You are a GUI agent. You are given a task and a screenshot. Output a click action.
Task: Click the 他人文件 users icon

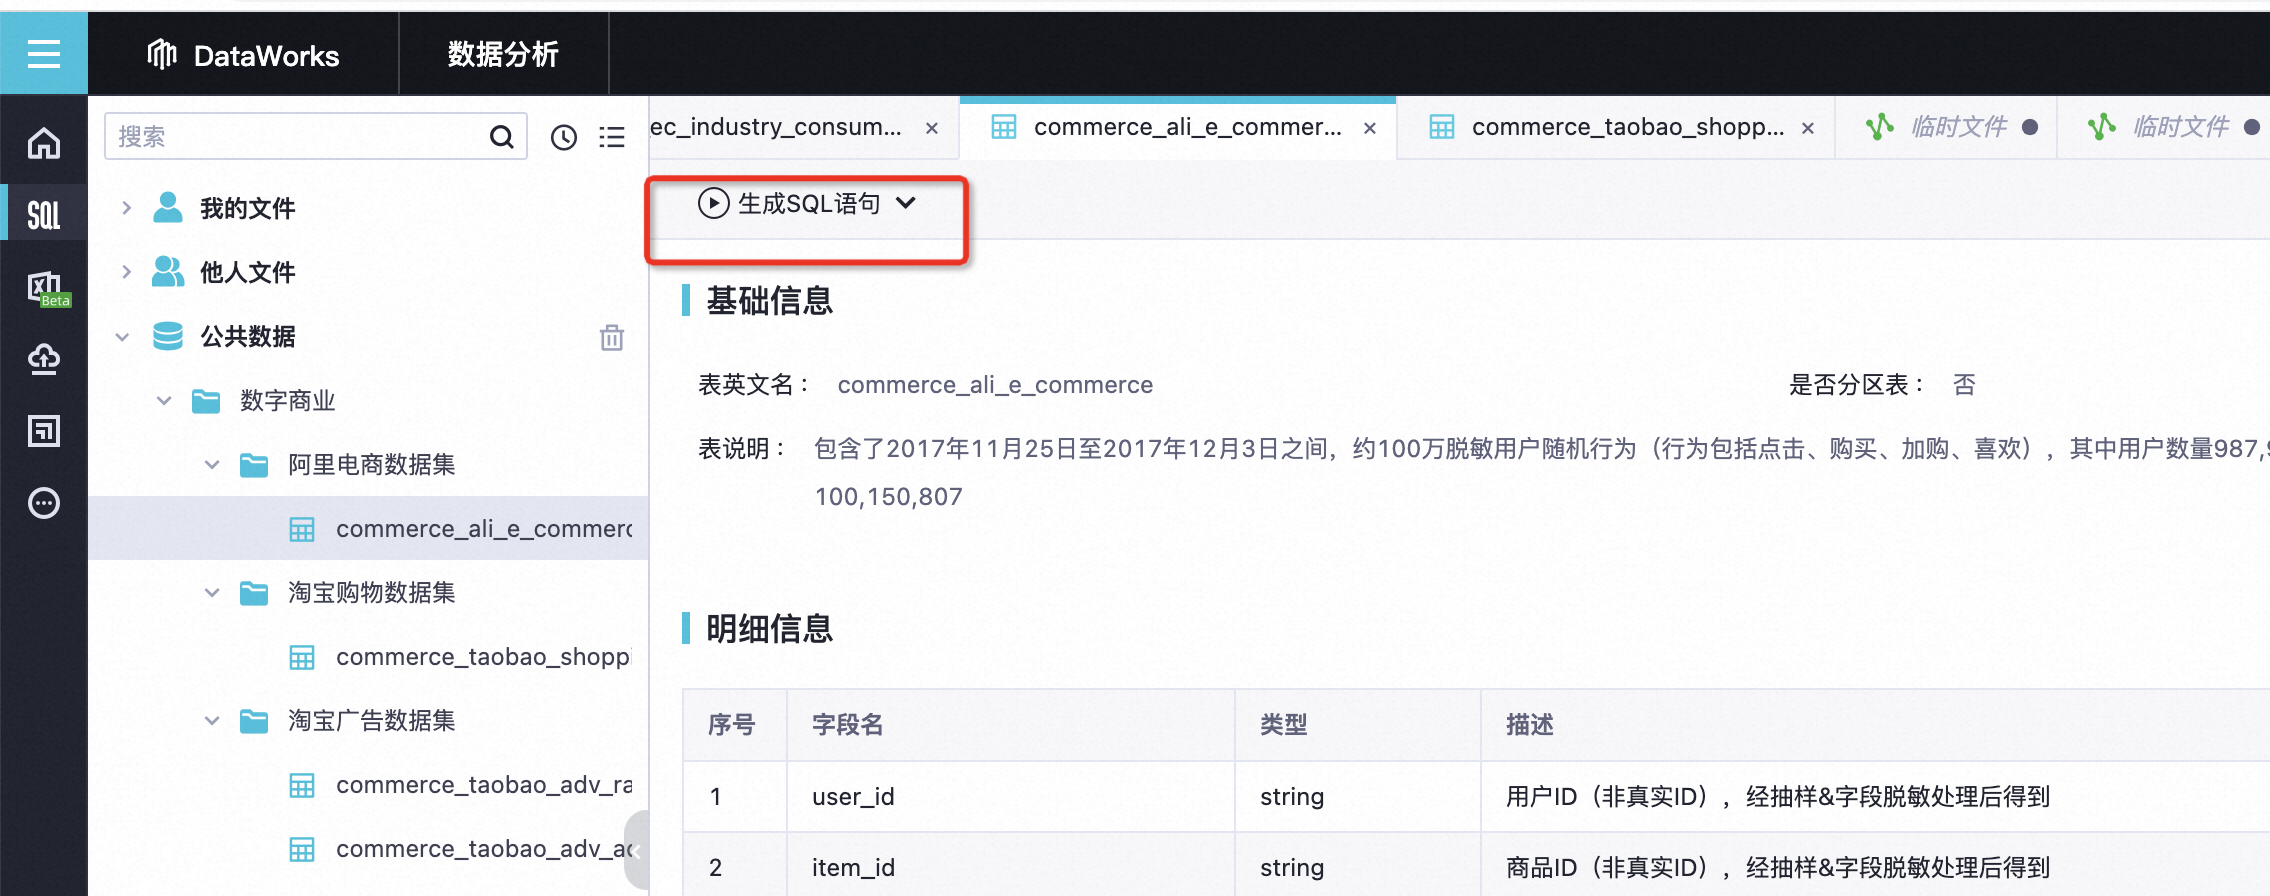168,272
